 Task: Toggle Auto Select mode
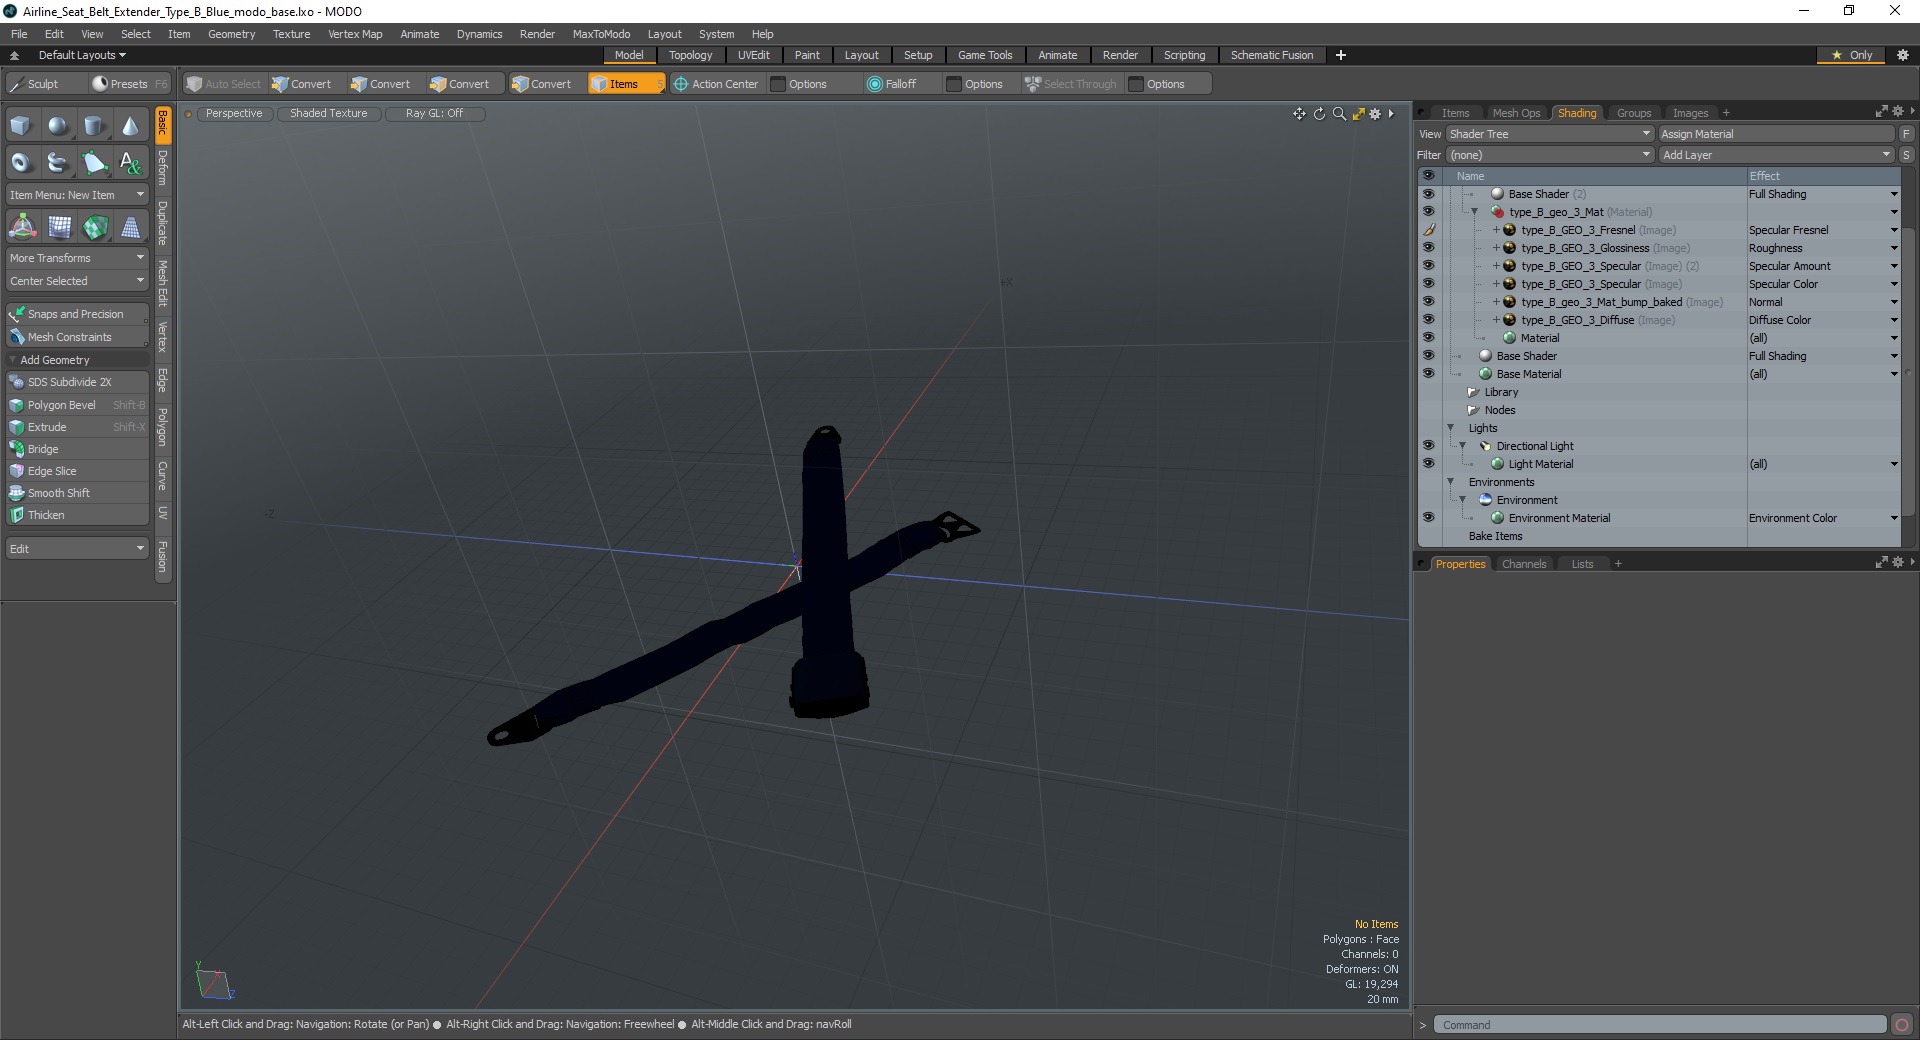click(224, 84)
